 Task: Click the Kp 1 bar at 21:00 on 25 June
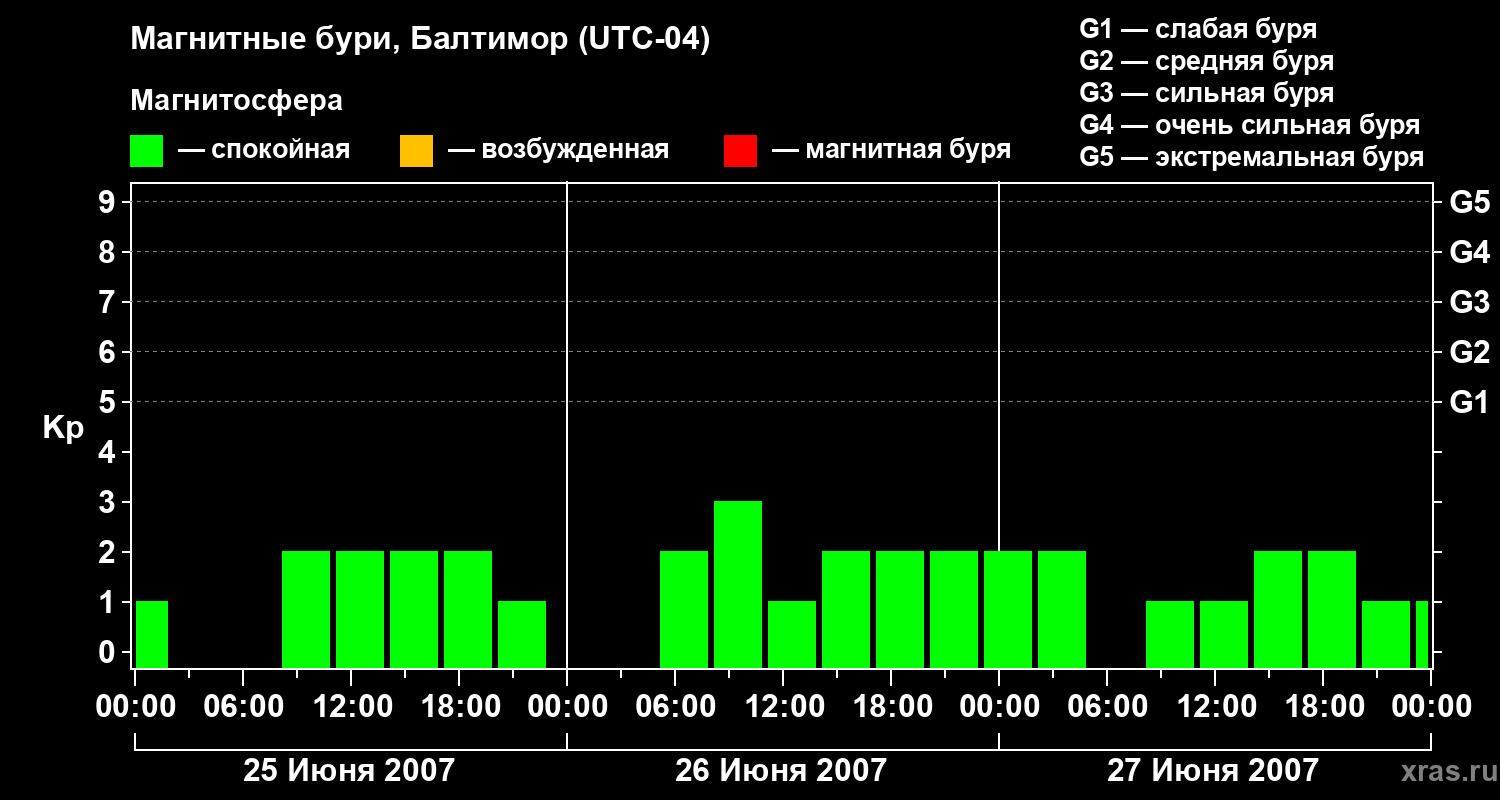pos(522,634)
